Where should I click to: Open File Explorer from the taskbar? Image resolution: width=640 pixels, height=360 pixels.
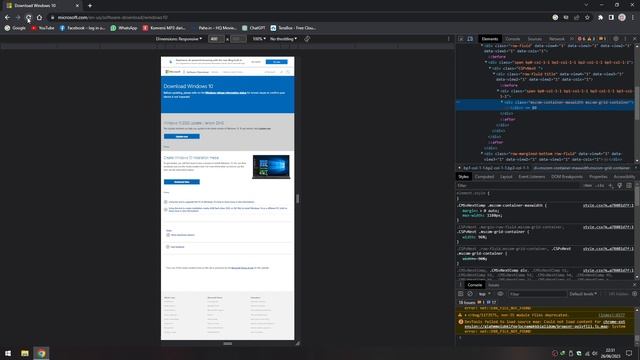(x=25, y=353)
